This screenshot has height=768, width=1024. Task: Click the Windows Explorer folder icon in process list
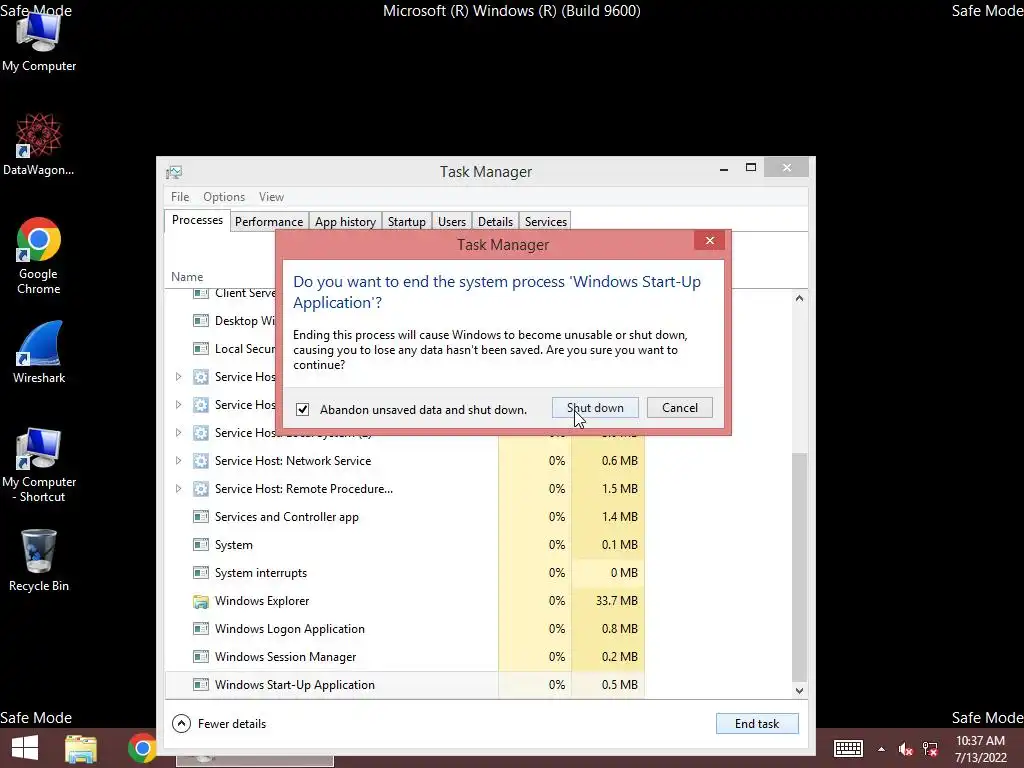click(200, 601)
